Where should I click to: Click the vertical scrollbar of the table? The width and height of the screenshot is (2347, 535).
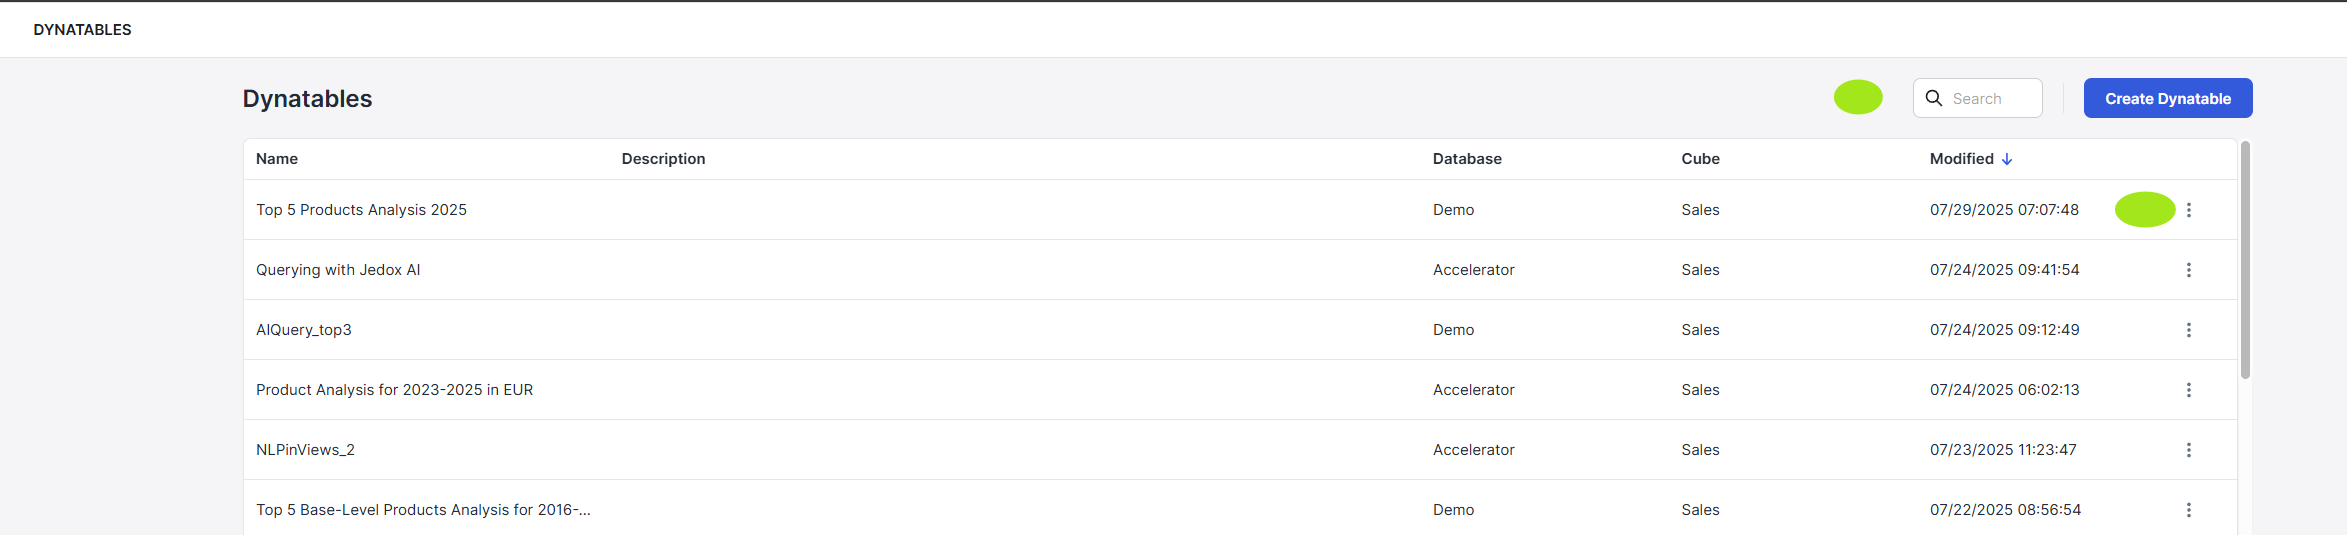coord(2245,260)
